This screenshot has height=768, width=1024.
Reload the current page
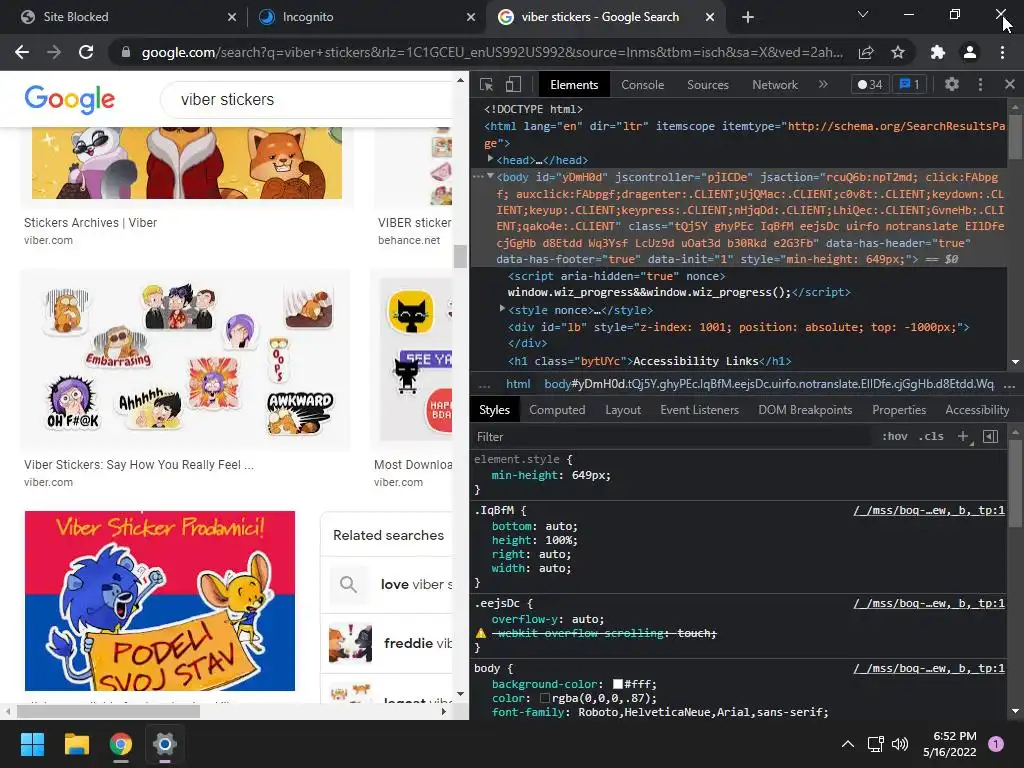(86, 52)
